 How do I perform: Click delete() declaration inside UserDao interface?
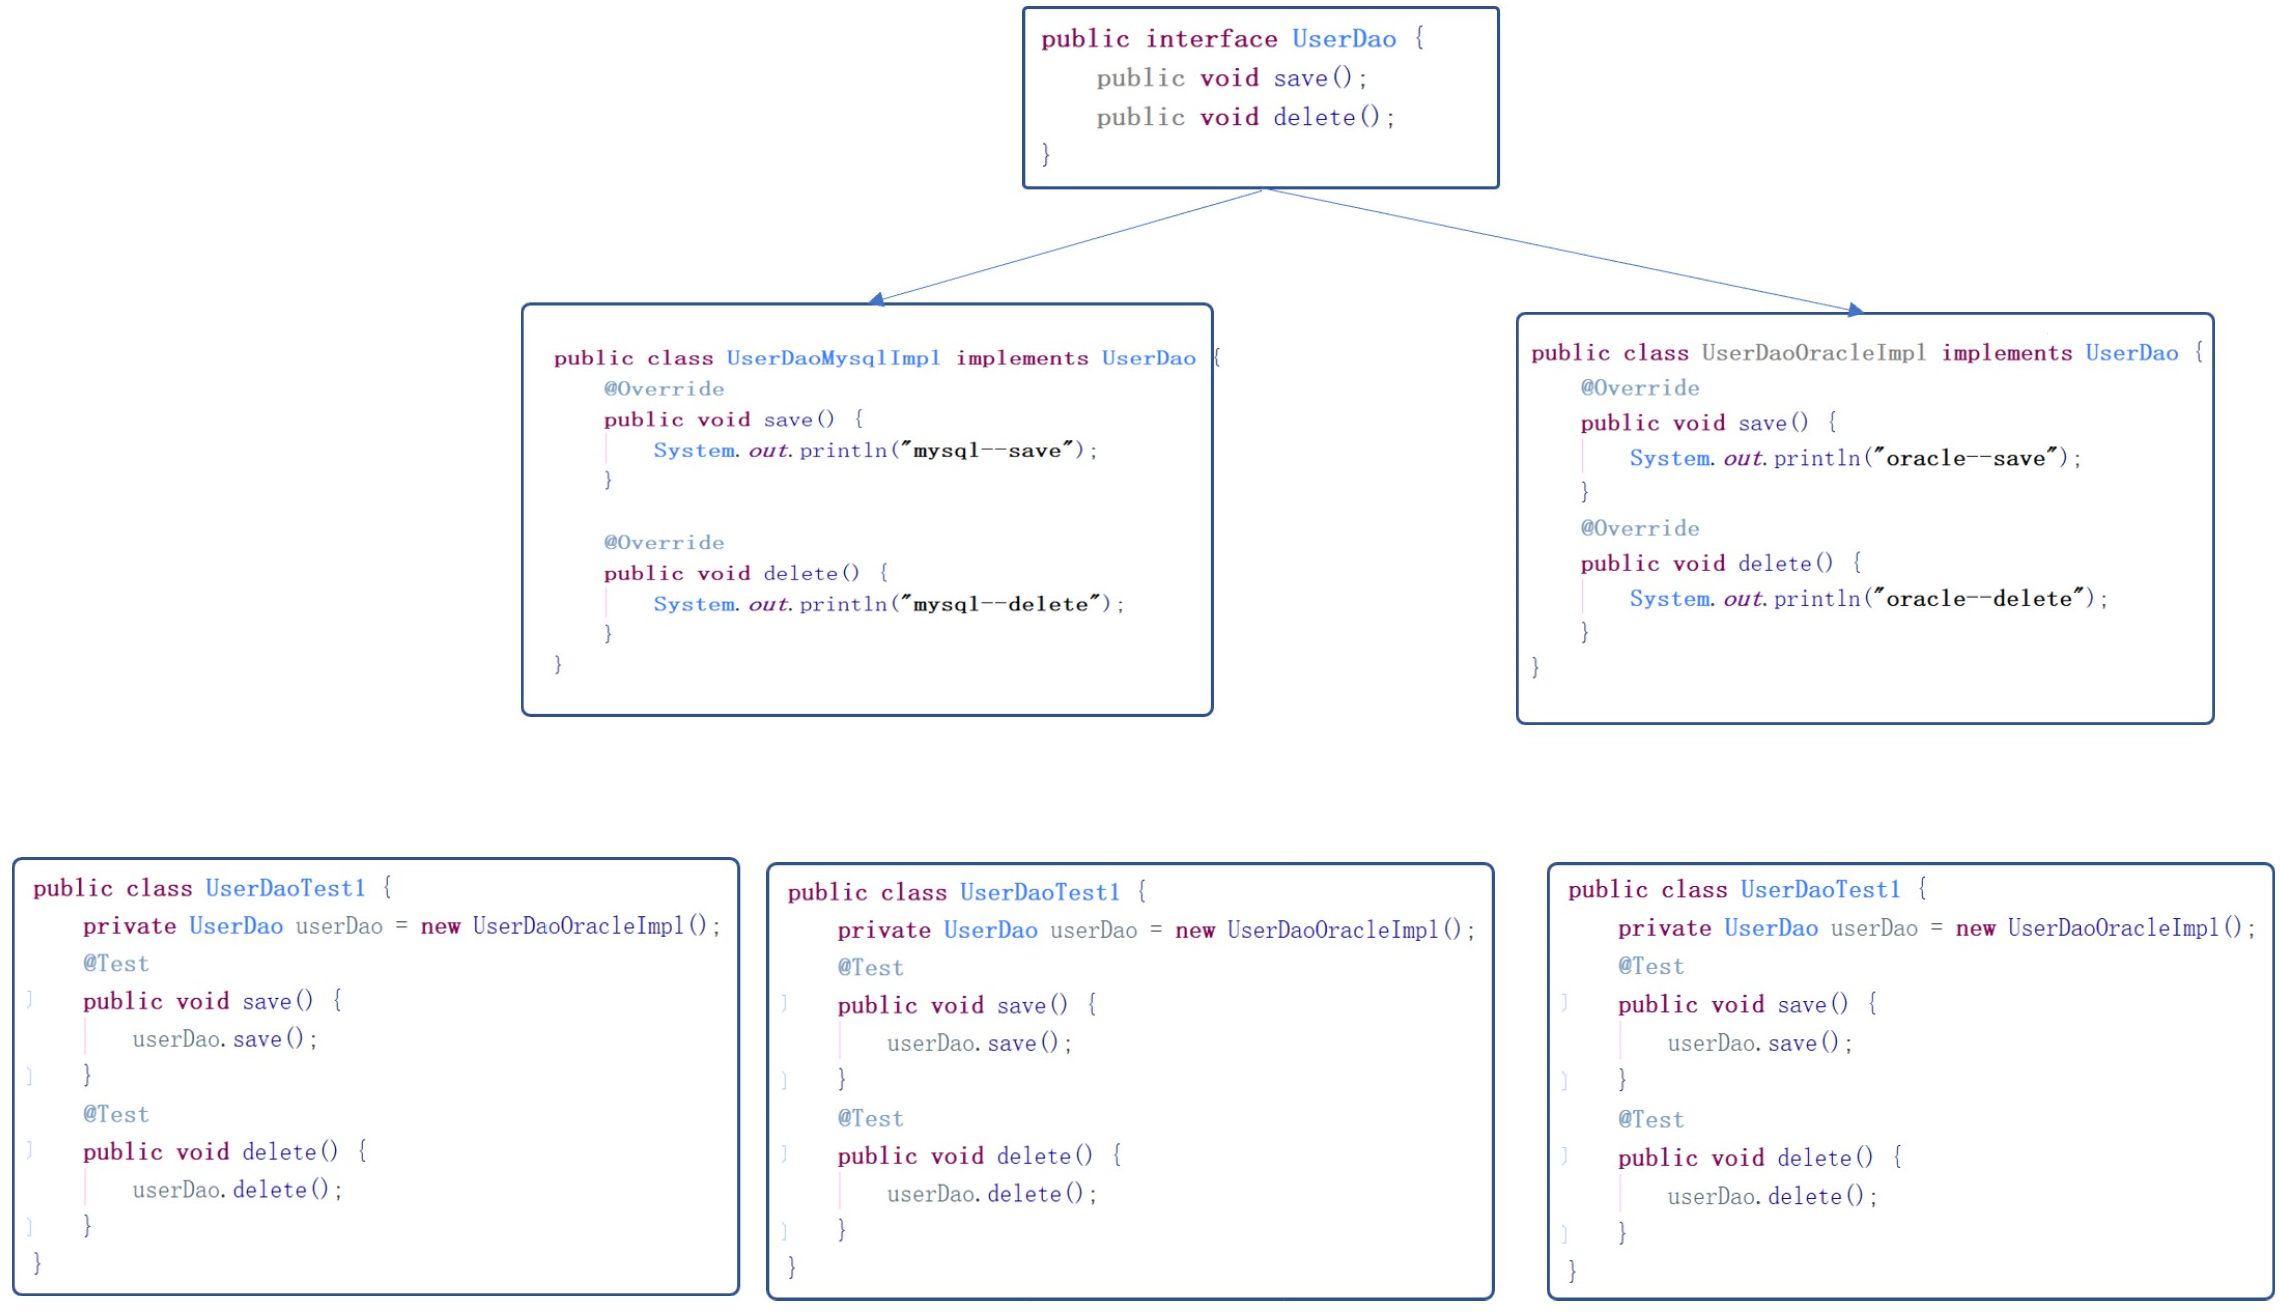[x=1326, y=117]
